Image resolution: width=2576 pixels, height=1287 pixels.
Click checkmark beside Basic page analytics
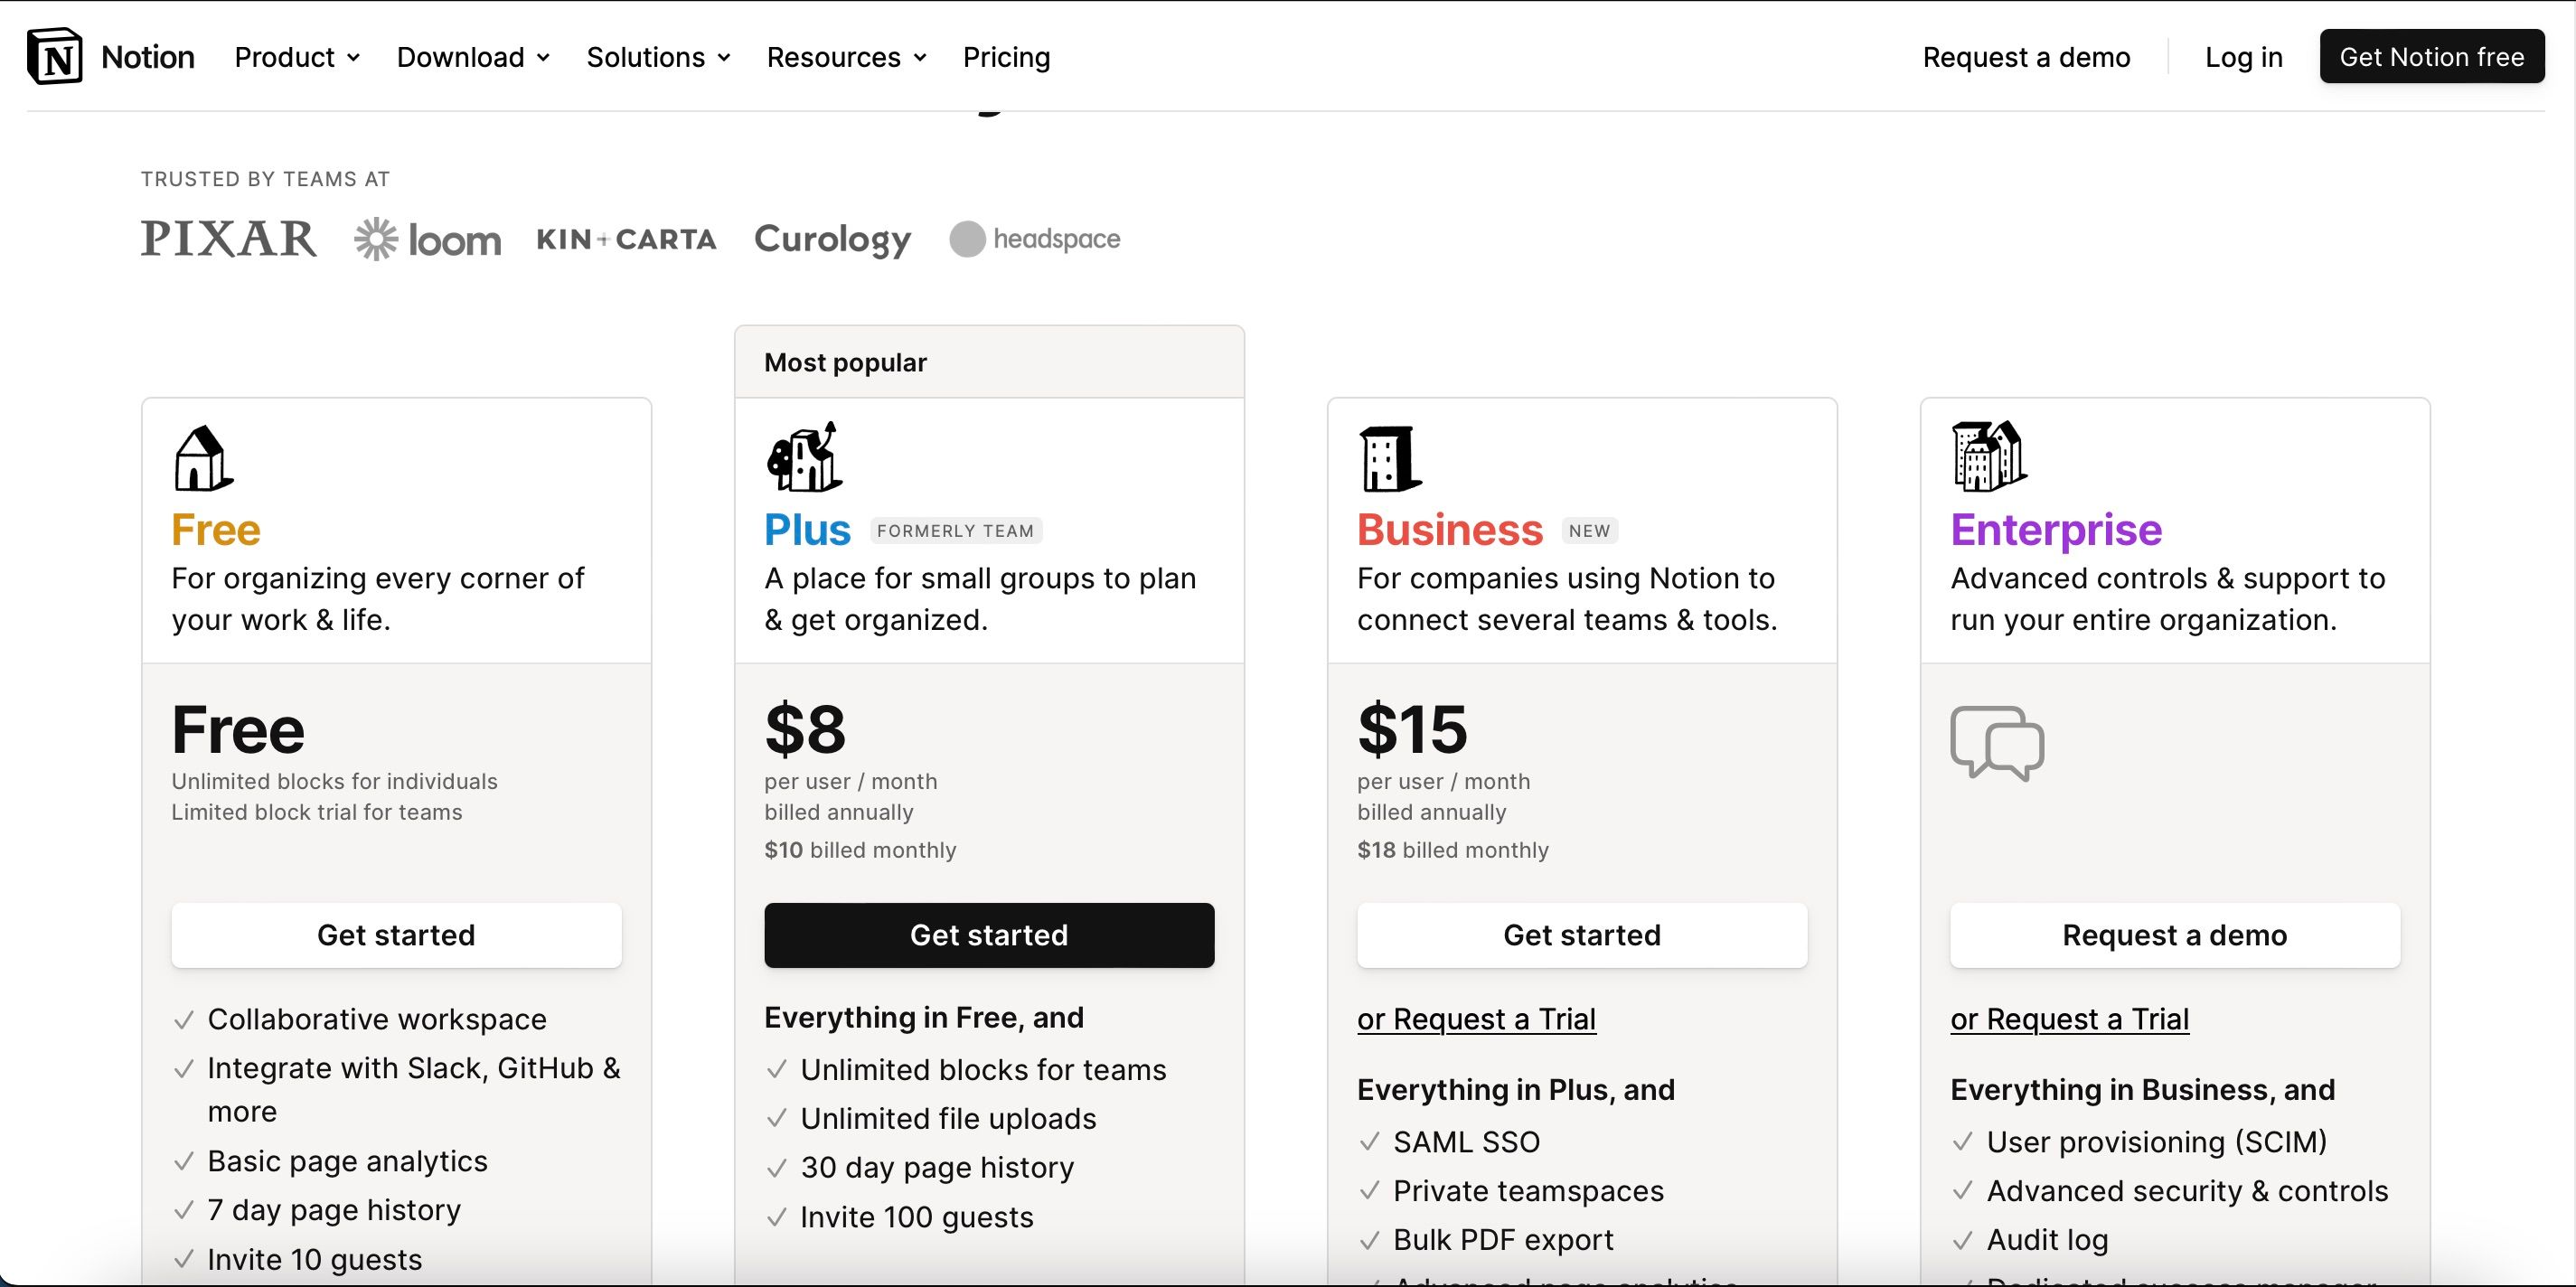click(x=184, y=1162)
